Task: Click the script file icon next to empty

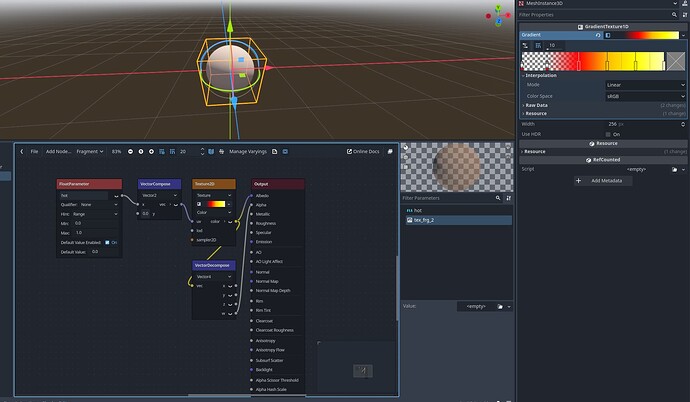Action: tap(673, 169)
